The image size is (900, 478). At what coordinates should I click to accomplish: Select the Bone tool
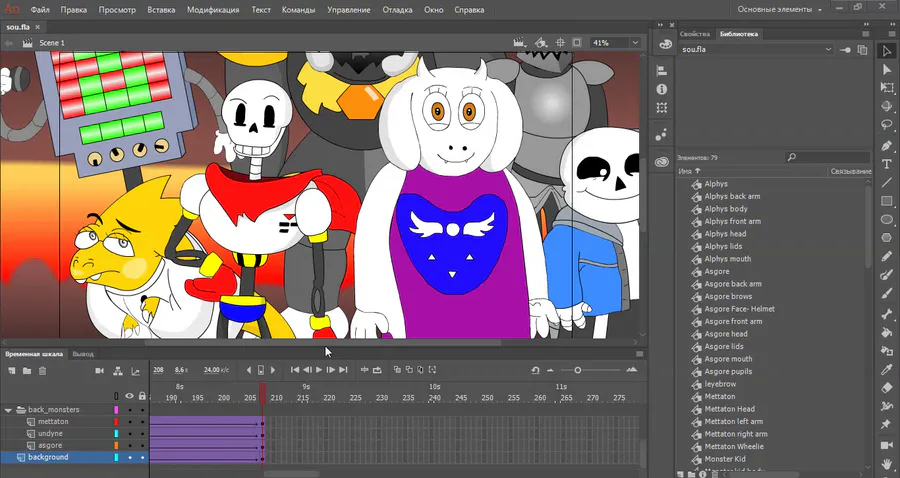(x=887, y=313)
